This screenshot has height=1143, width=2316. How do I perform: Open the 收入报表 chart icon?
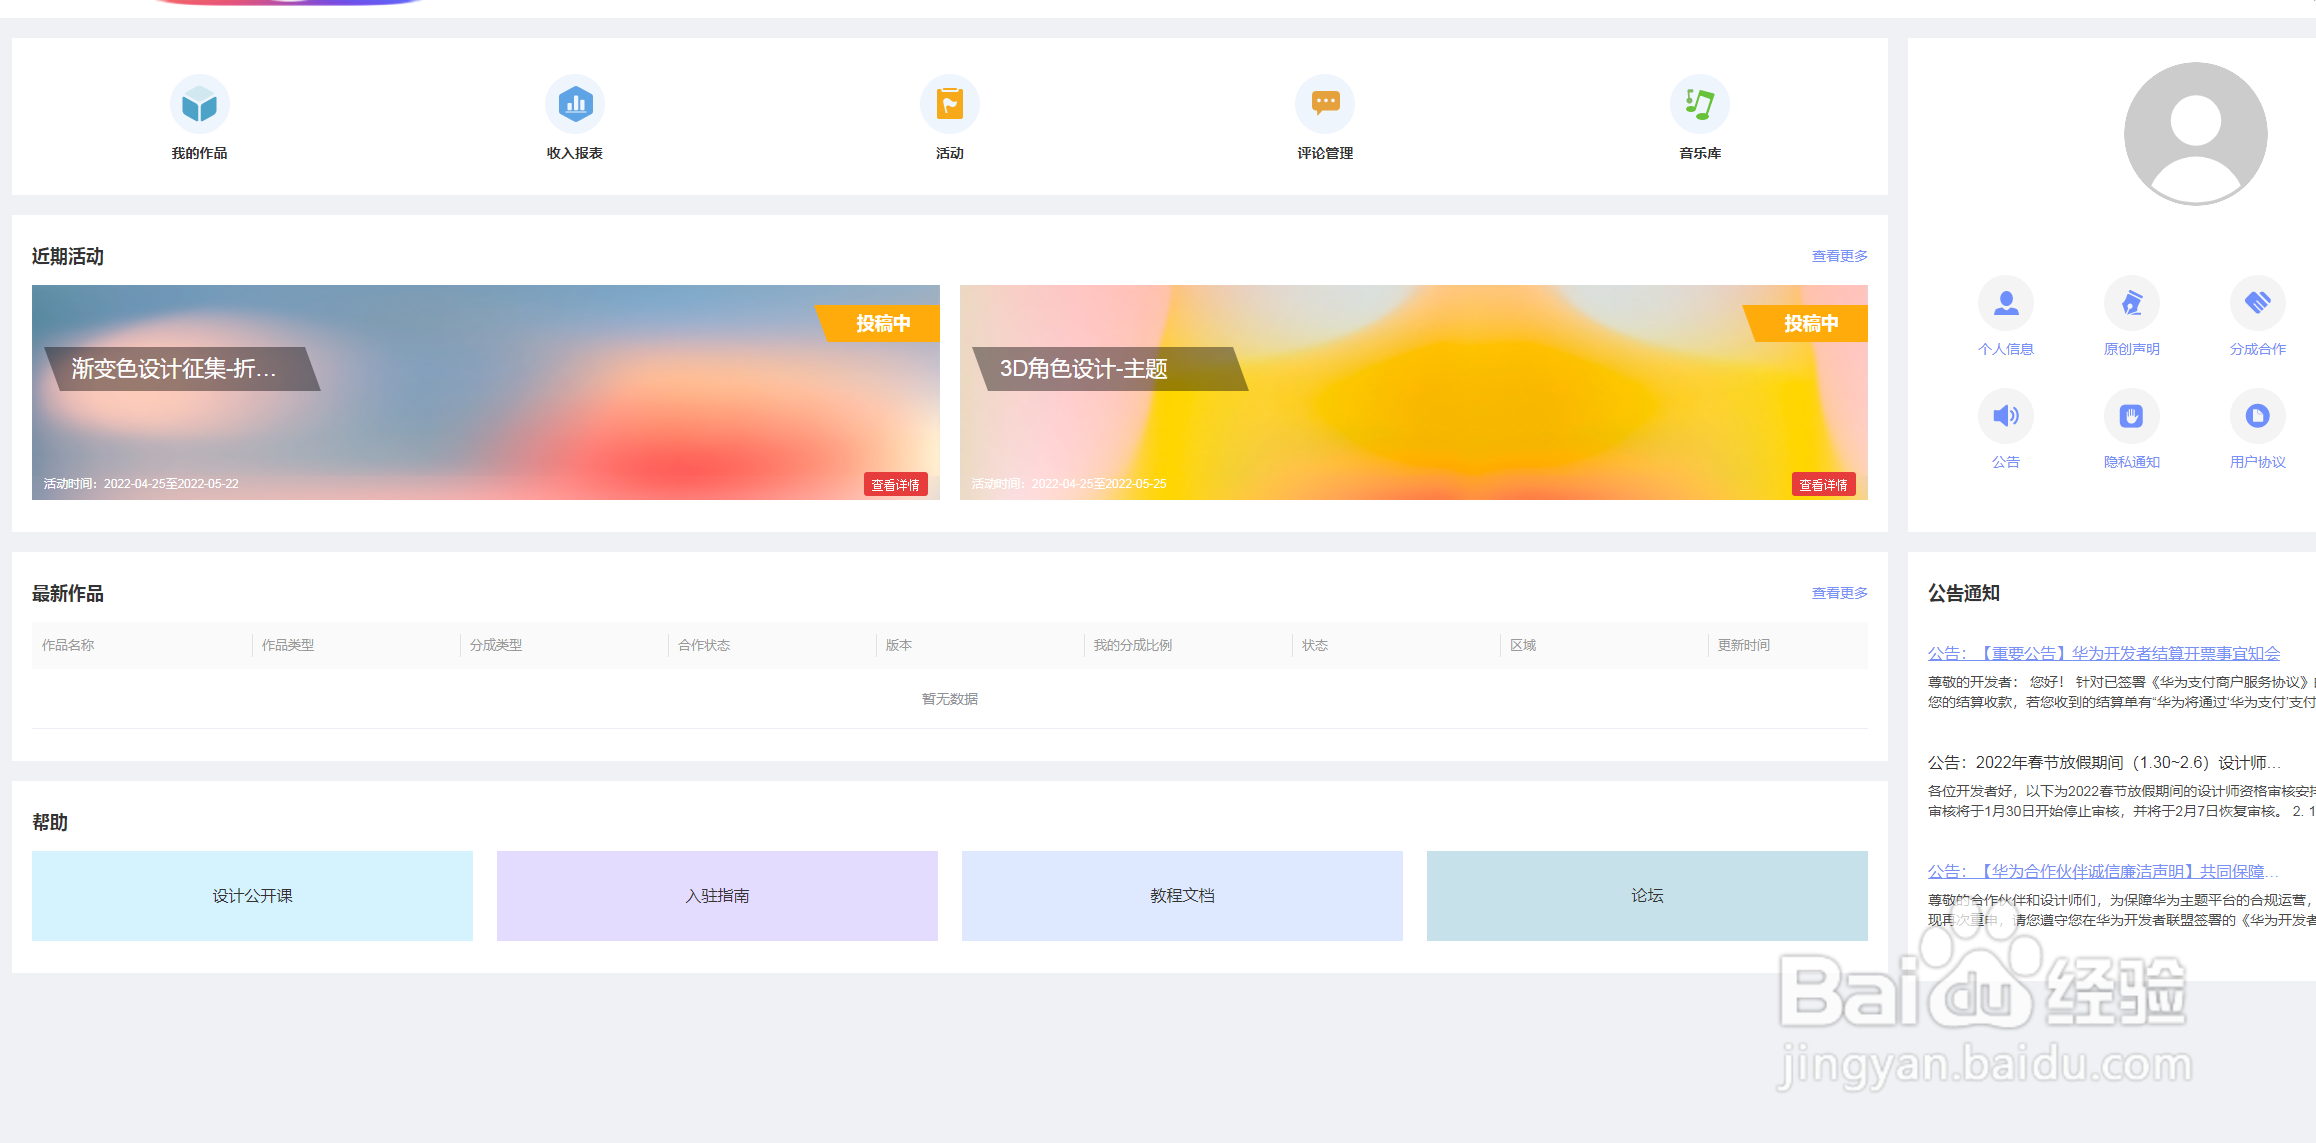click(x=575, y=104)
